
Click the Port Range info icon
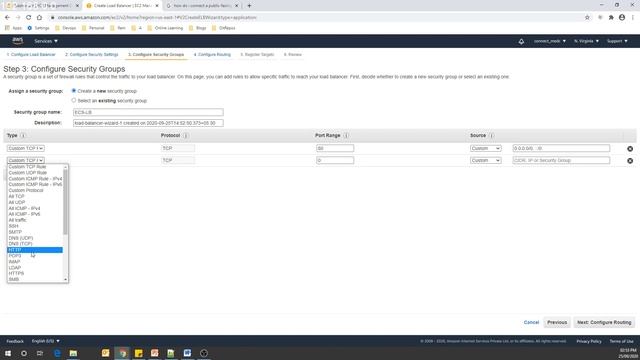[x=346, y=136]
